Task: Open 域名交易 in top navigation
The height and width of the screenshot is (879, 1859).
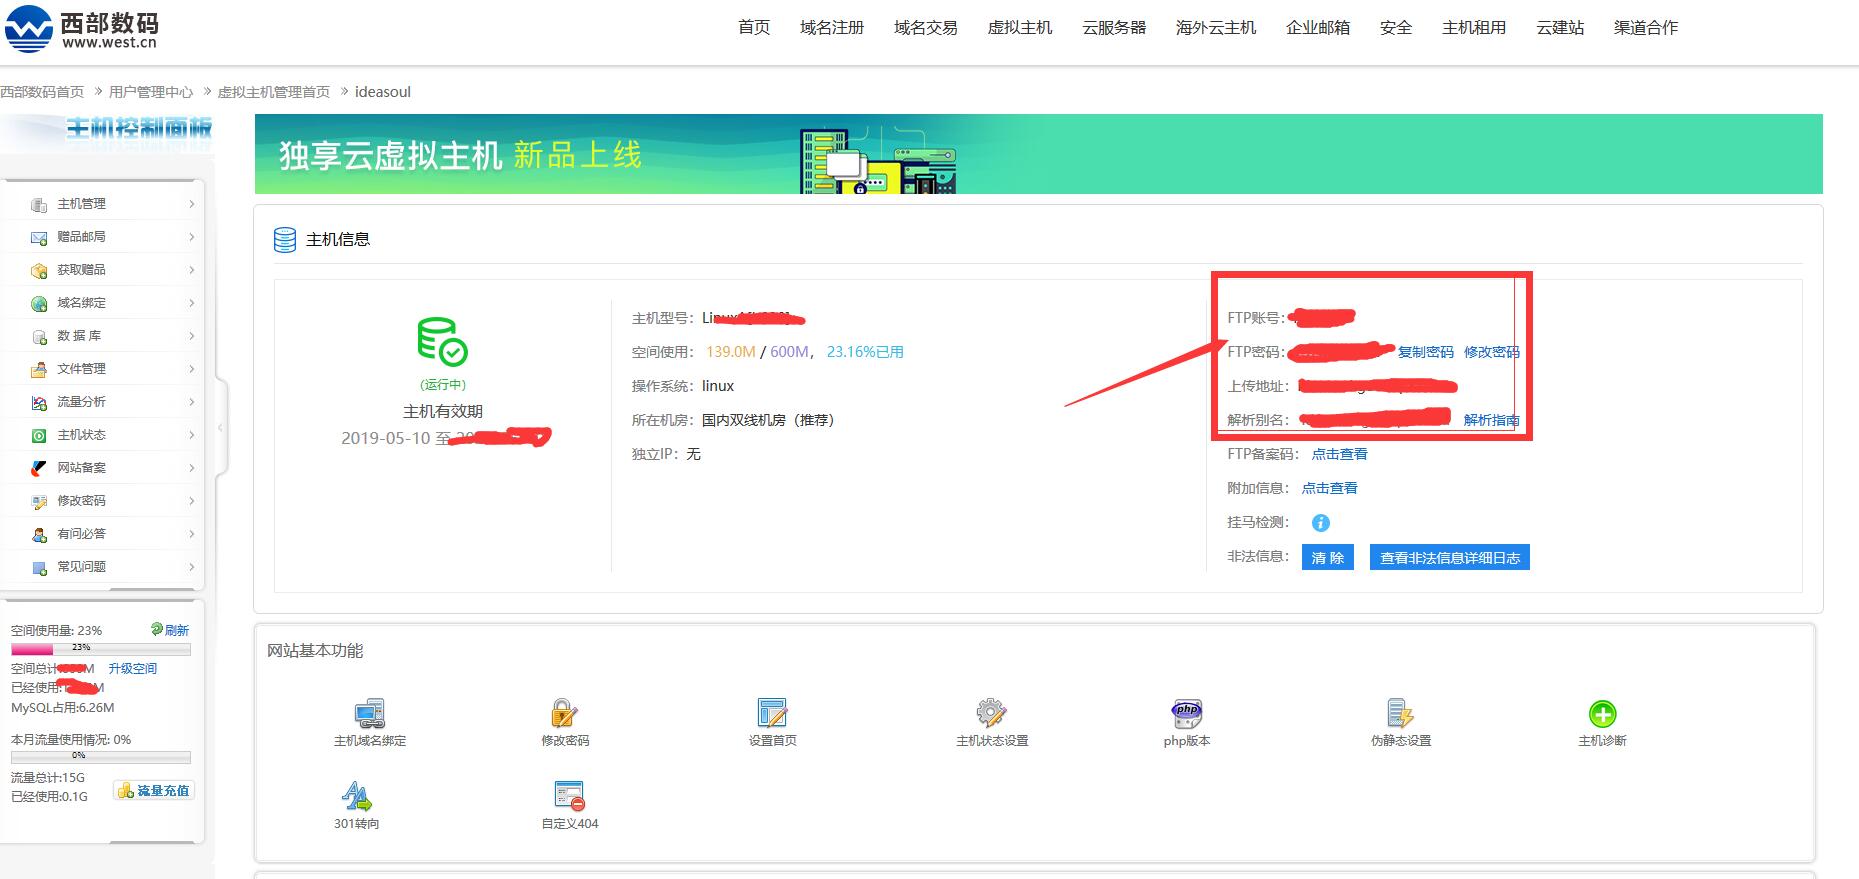Action: (x=926, y=28)
